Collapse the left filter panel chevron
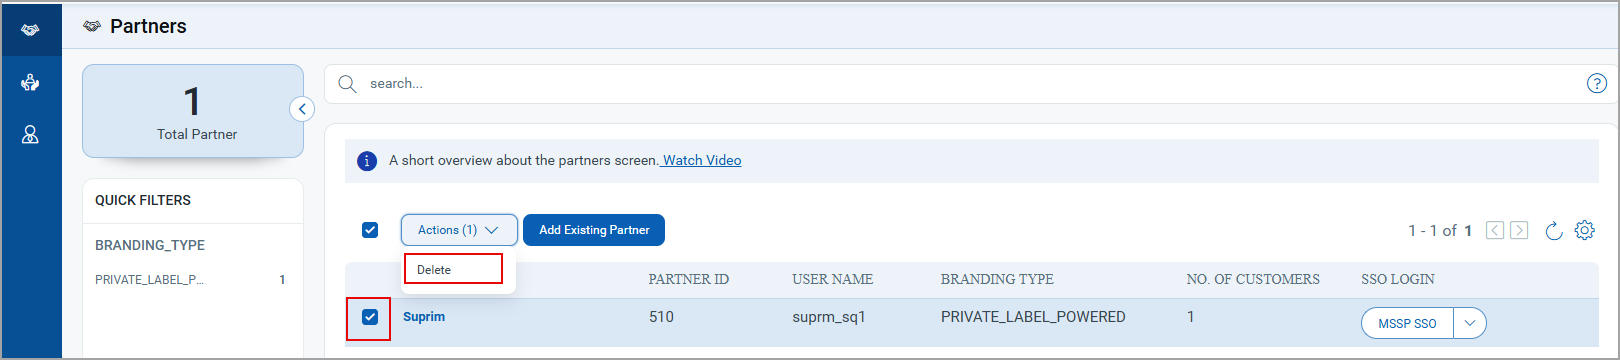This screenshot has width=1620, height=360. coord(302,109)
